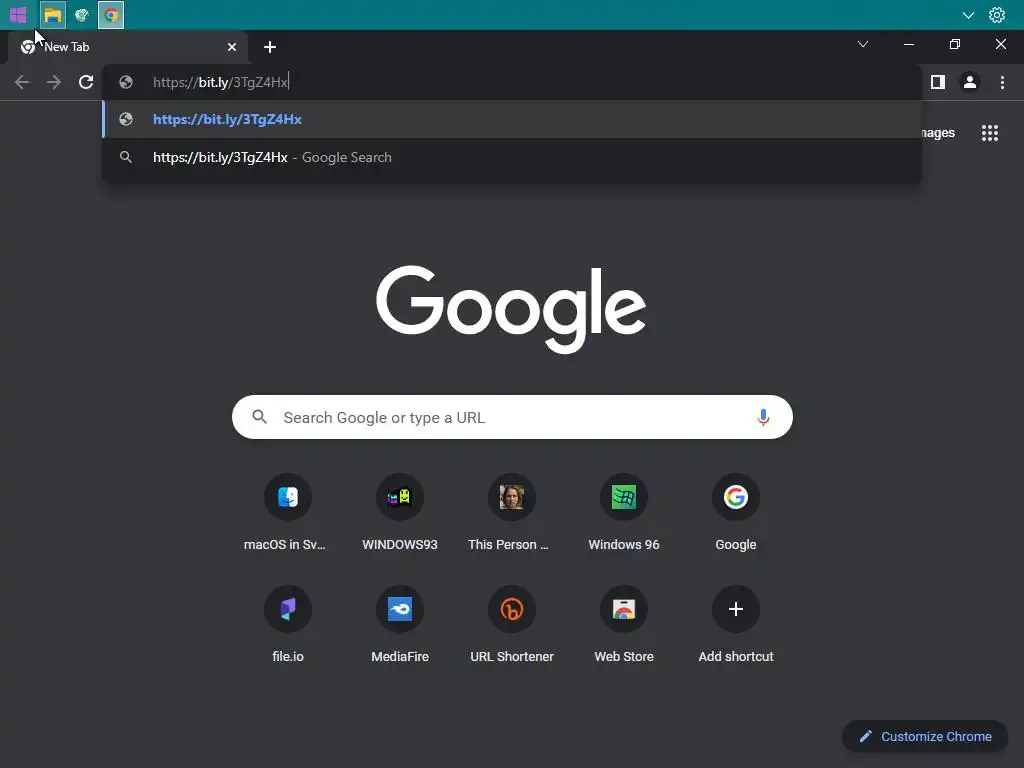
Task: Focus the Search Google or type a URL box
Action: point(512,417)
